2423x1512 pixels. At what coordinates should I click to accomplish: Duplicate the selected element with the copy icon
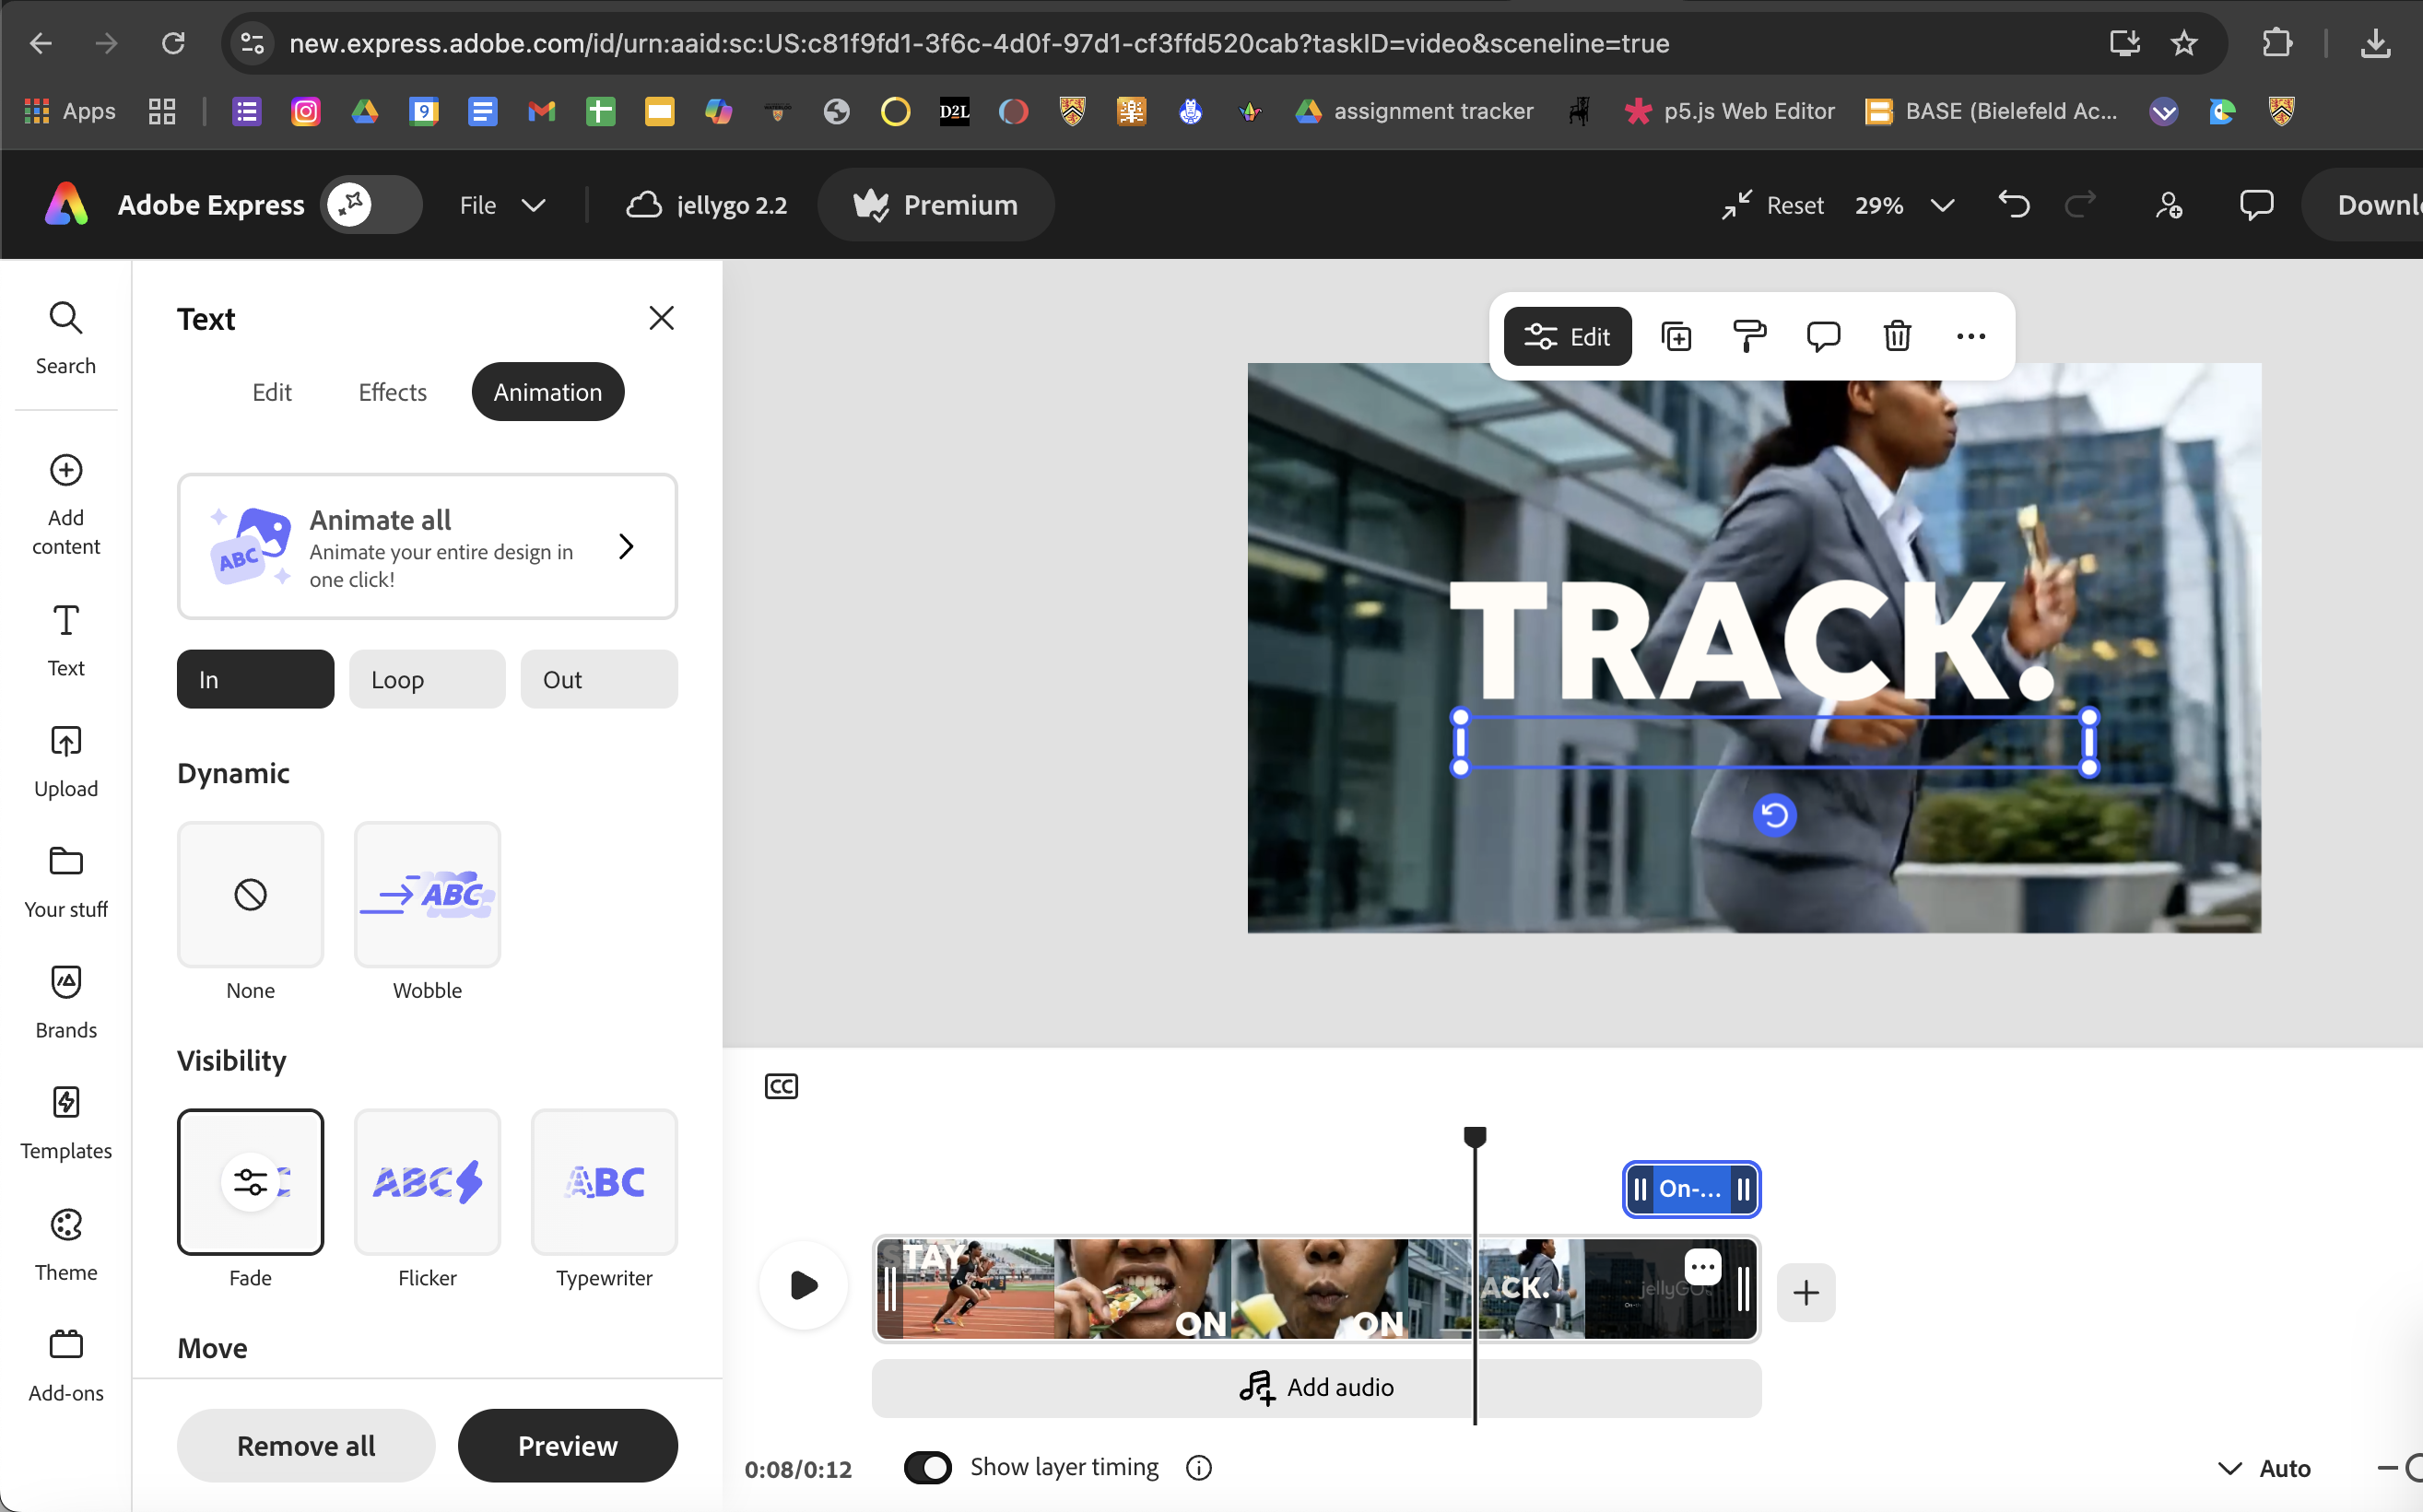click(1676, 336)
